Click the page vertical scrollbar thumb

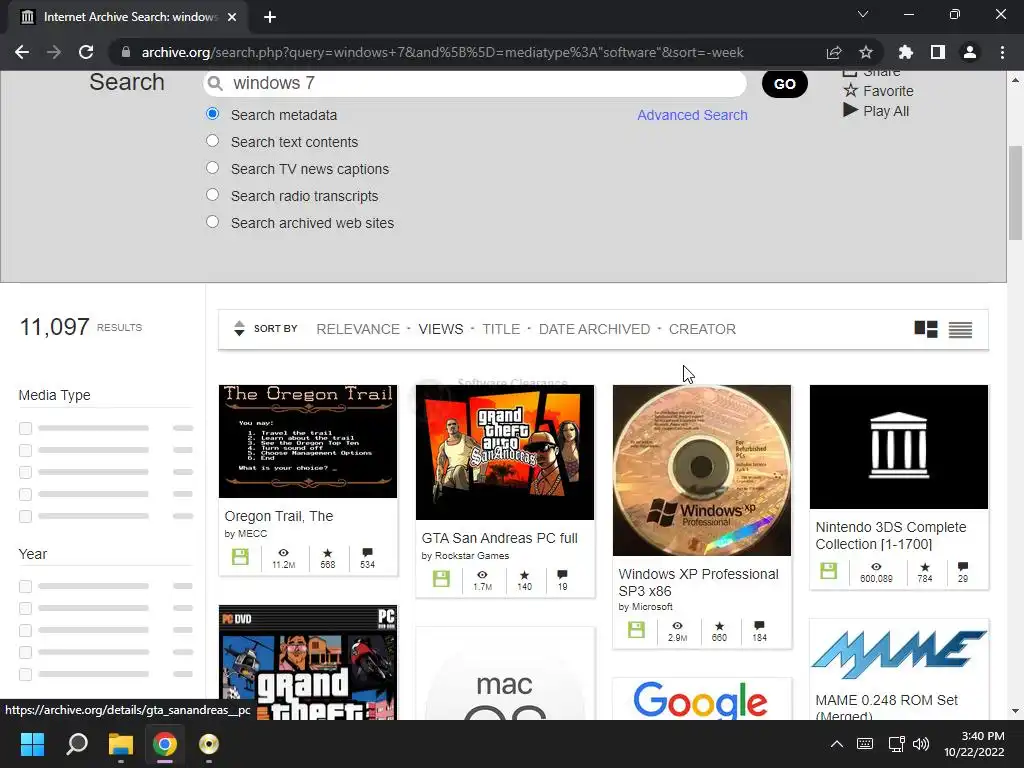click(1015, 193)
